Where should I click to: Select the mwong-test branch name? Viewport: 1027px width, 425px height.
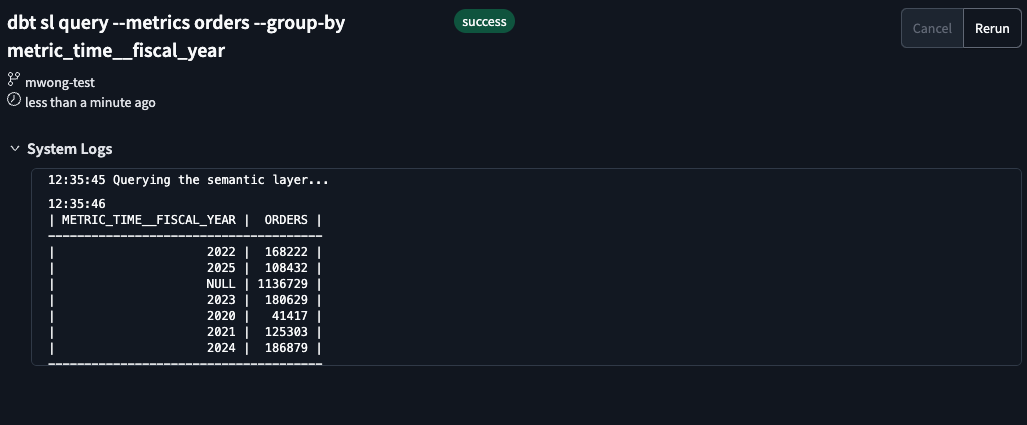[60, 82]
